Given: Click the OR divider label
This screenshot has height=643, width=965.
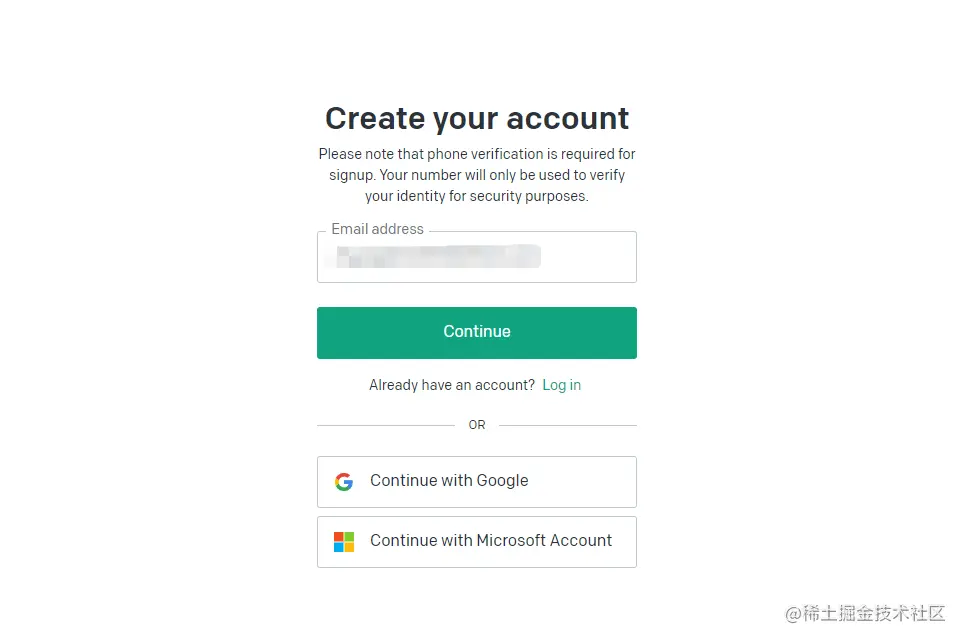Looking at the screenshot, I should tap(477, 425).
